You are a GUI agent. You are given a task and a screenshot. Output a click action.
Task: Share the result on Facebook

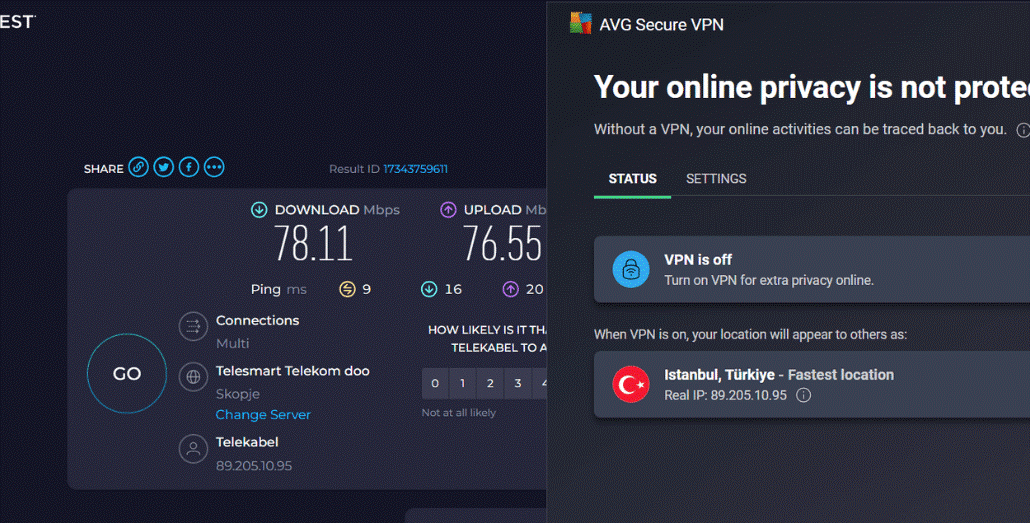[x=189, y=167]
